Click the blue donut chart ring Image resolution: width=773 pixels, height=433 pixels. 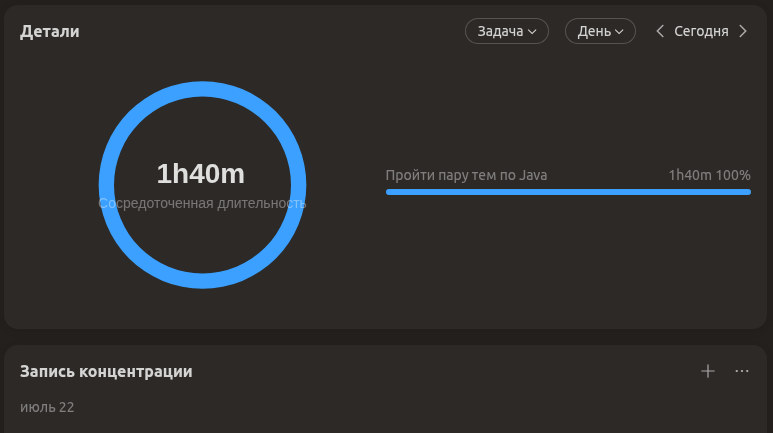202,89
